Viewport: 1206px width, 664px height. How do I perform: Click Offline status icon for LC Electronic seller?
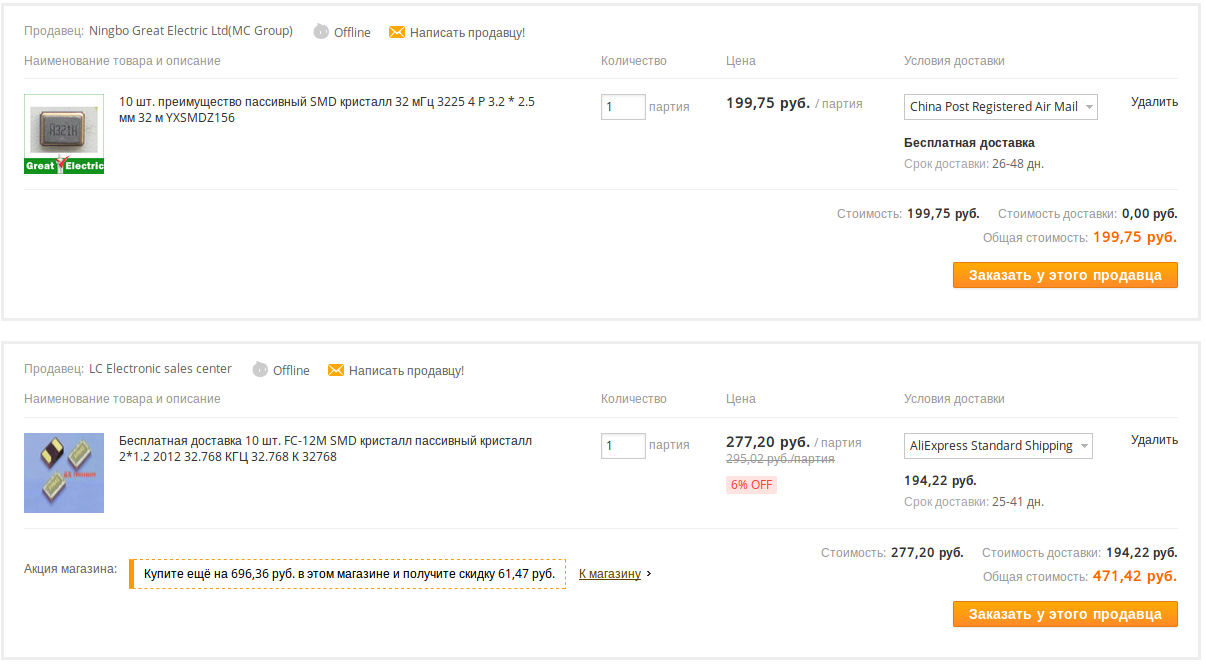point(260,370)
